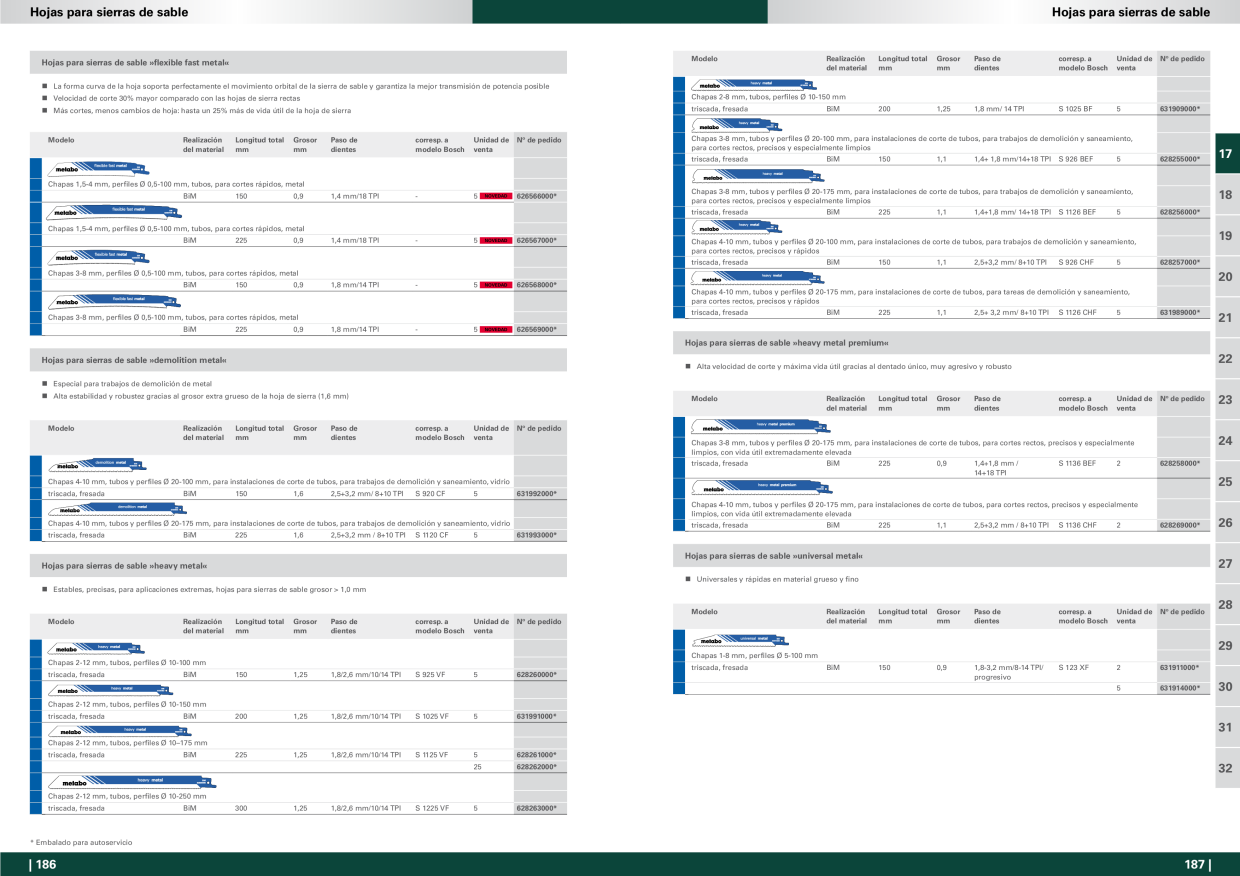
Task: Click the heavy metal blade image above S 1225 VF
Action: 131,782
